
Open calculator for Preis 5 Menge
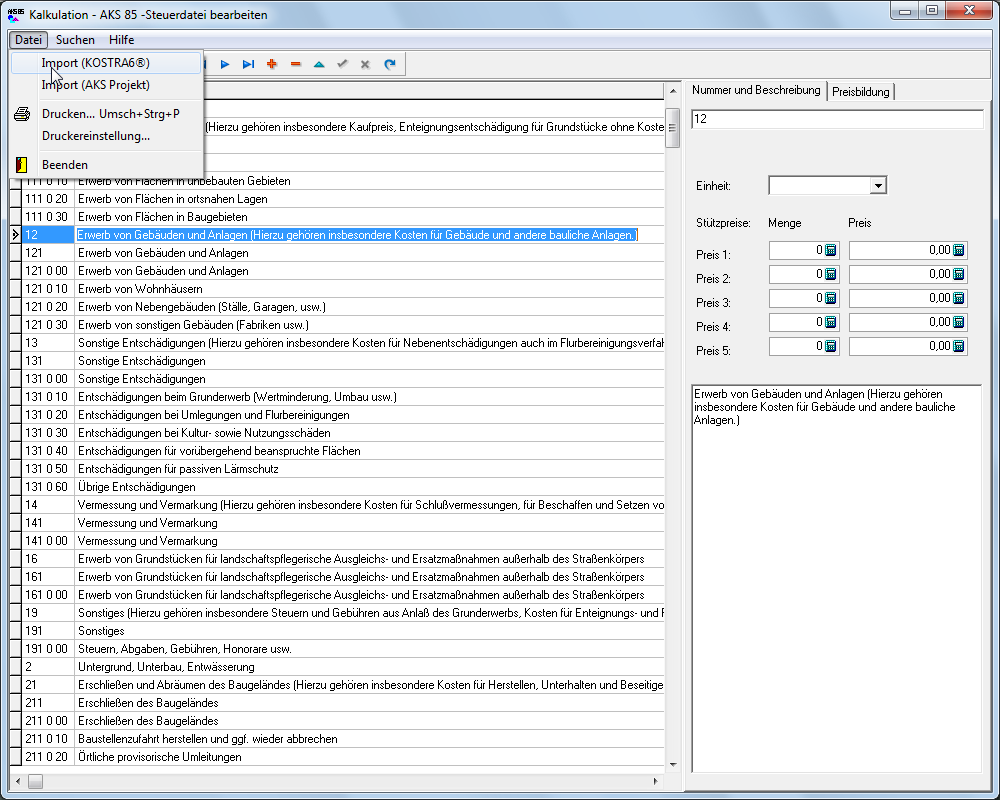(830, 346)
